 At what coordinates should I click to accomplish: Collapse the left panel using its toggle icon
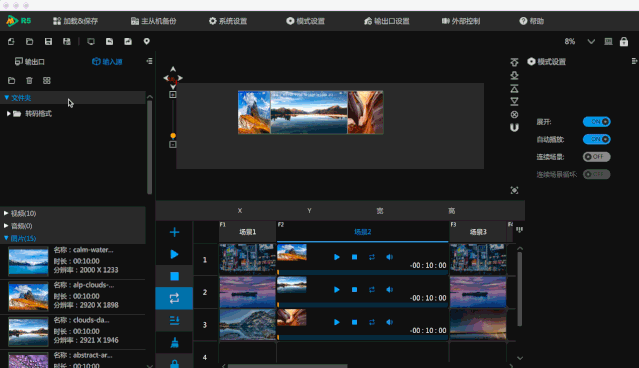[150, 61]
